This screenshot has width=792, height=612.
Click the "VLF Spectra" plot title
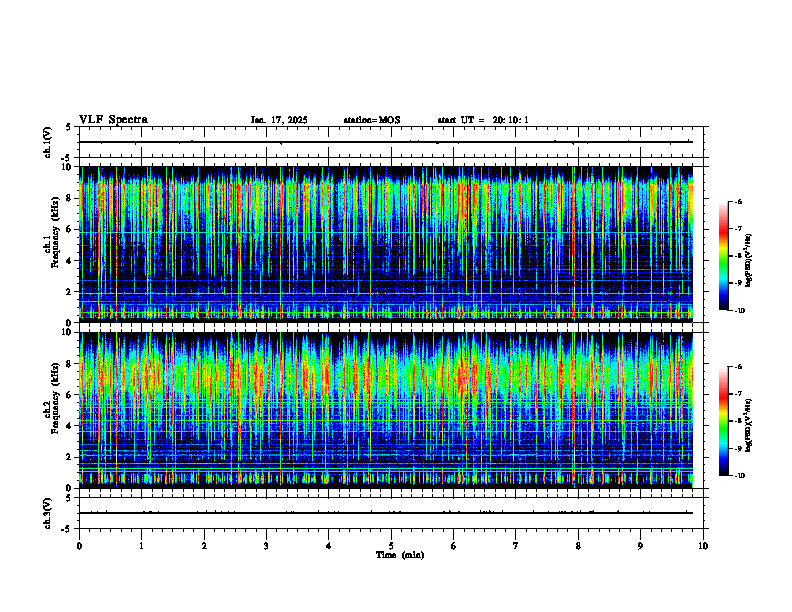point(113,120)
